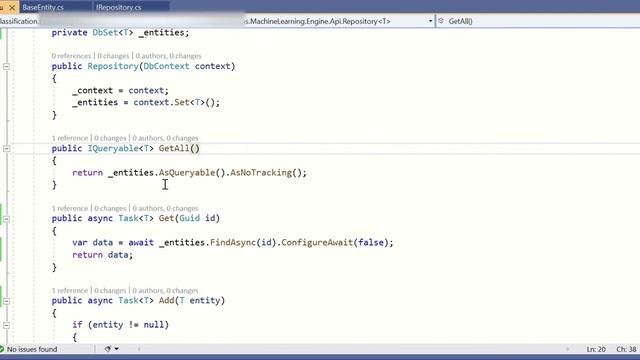Click 'Add' method name
Image resolution: width=640 pixels, height=360 pixels.
166,301
